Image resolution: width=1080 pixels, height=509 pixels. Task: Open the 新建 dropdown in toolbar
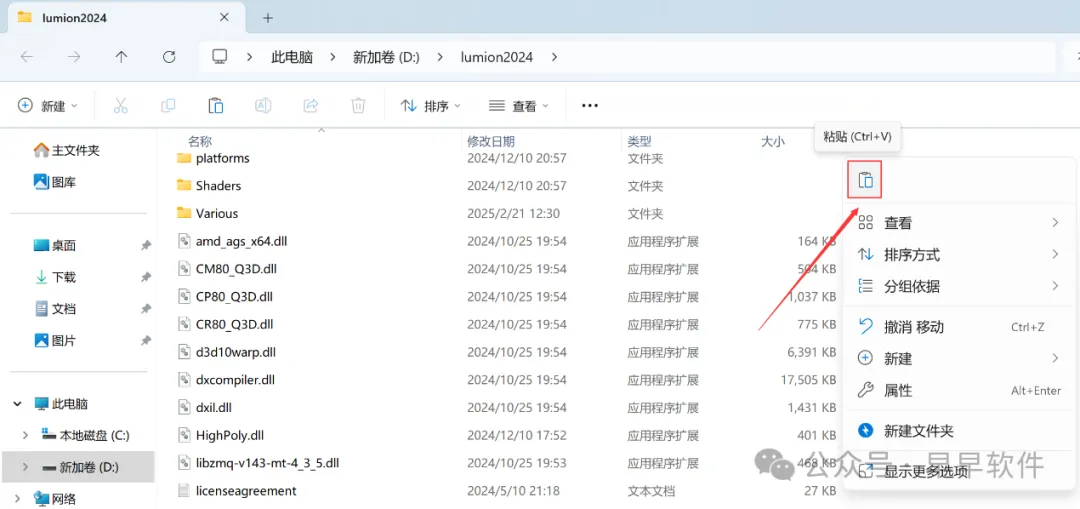tap(48, 105)
